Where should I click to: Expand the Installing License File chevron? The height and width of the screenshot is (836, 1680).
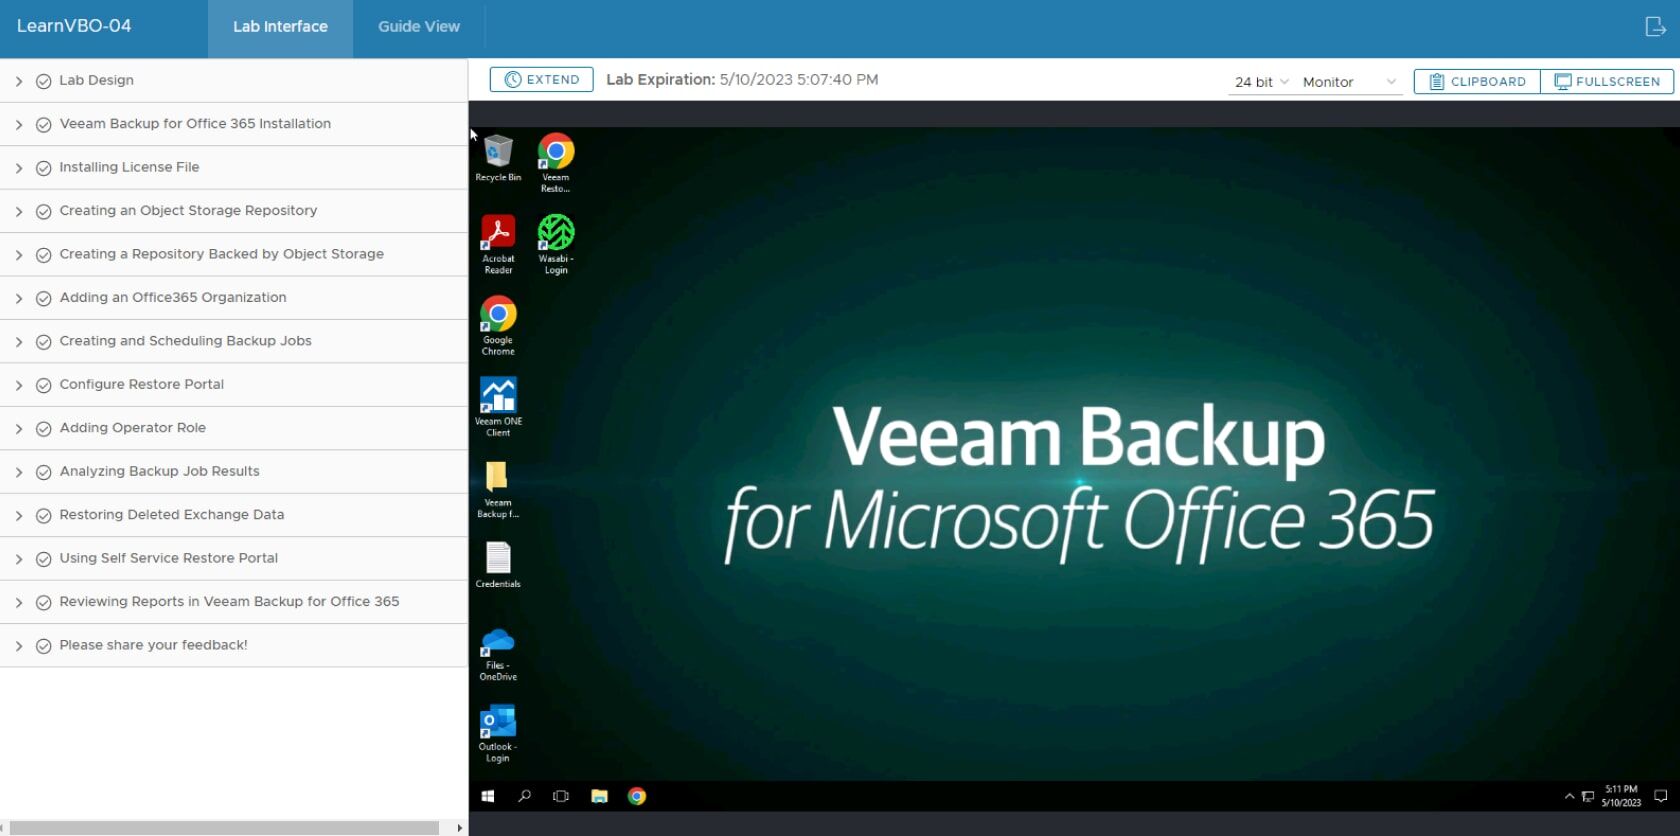(19, 168)
